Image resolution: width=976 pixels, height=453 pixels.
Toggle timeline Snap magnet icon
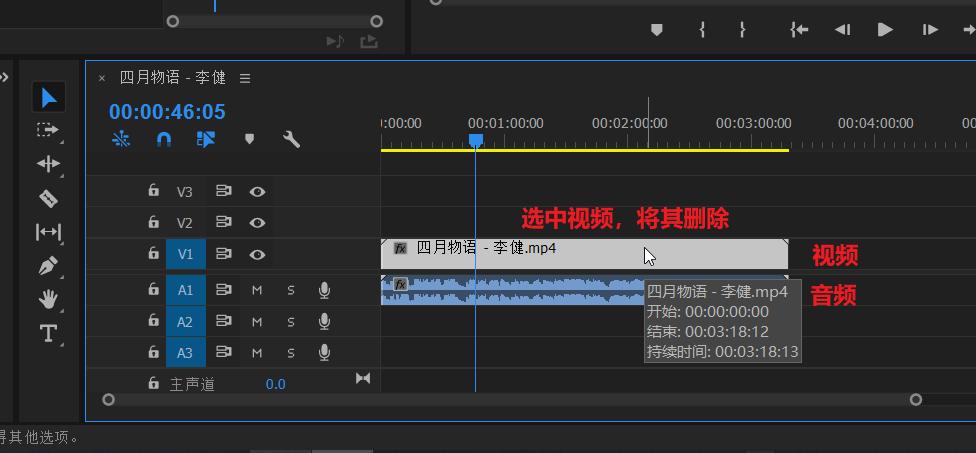coord(163,140)
